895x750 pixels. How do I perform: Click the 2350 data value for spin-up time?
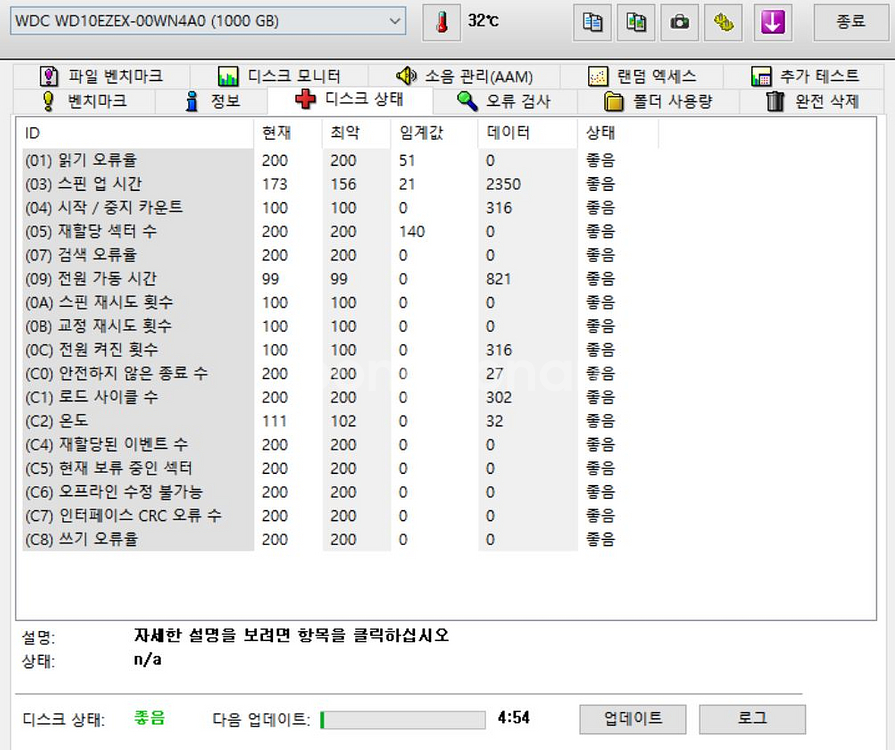[x=503, y=184]
